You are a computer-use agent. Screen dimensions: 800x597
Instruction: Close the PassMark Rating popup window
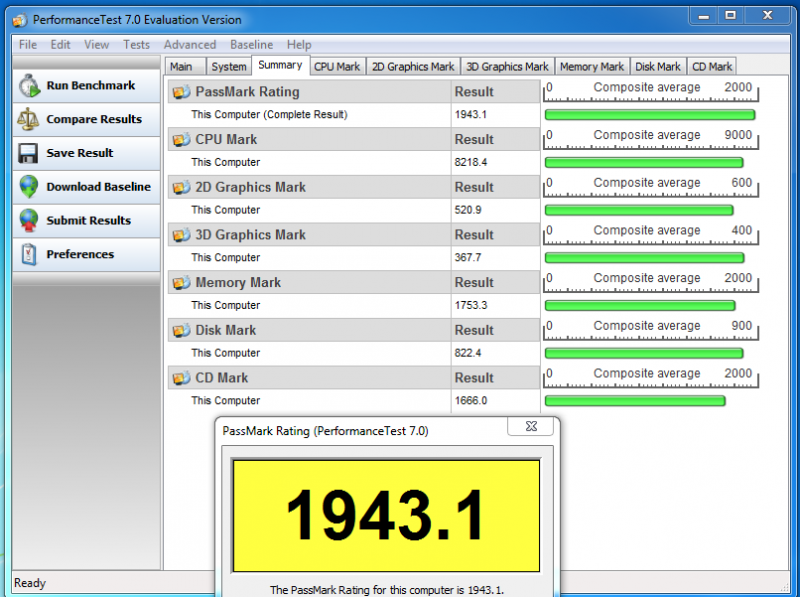531,426
